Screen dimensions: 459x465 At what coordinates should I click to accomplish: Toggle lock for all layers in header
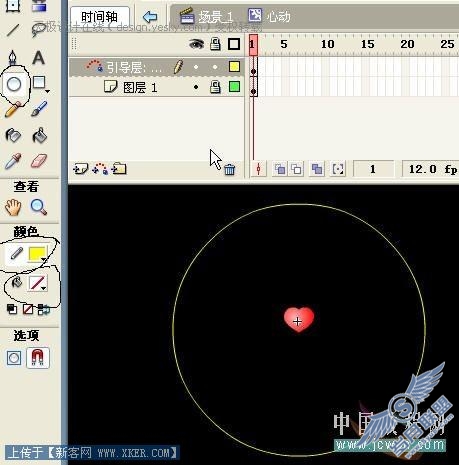pos(215,44)
